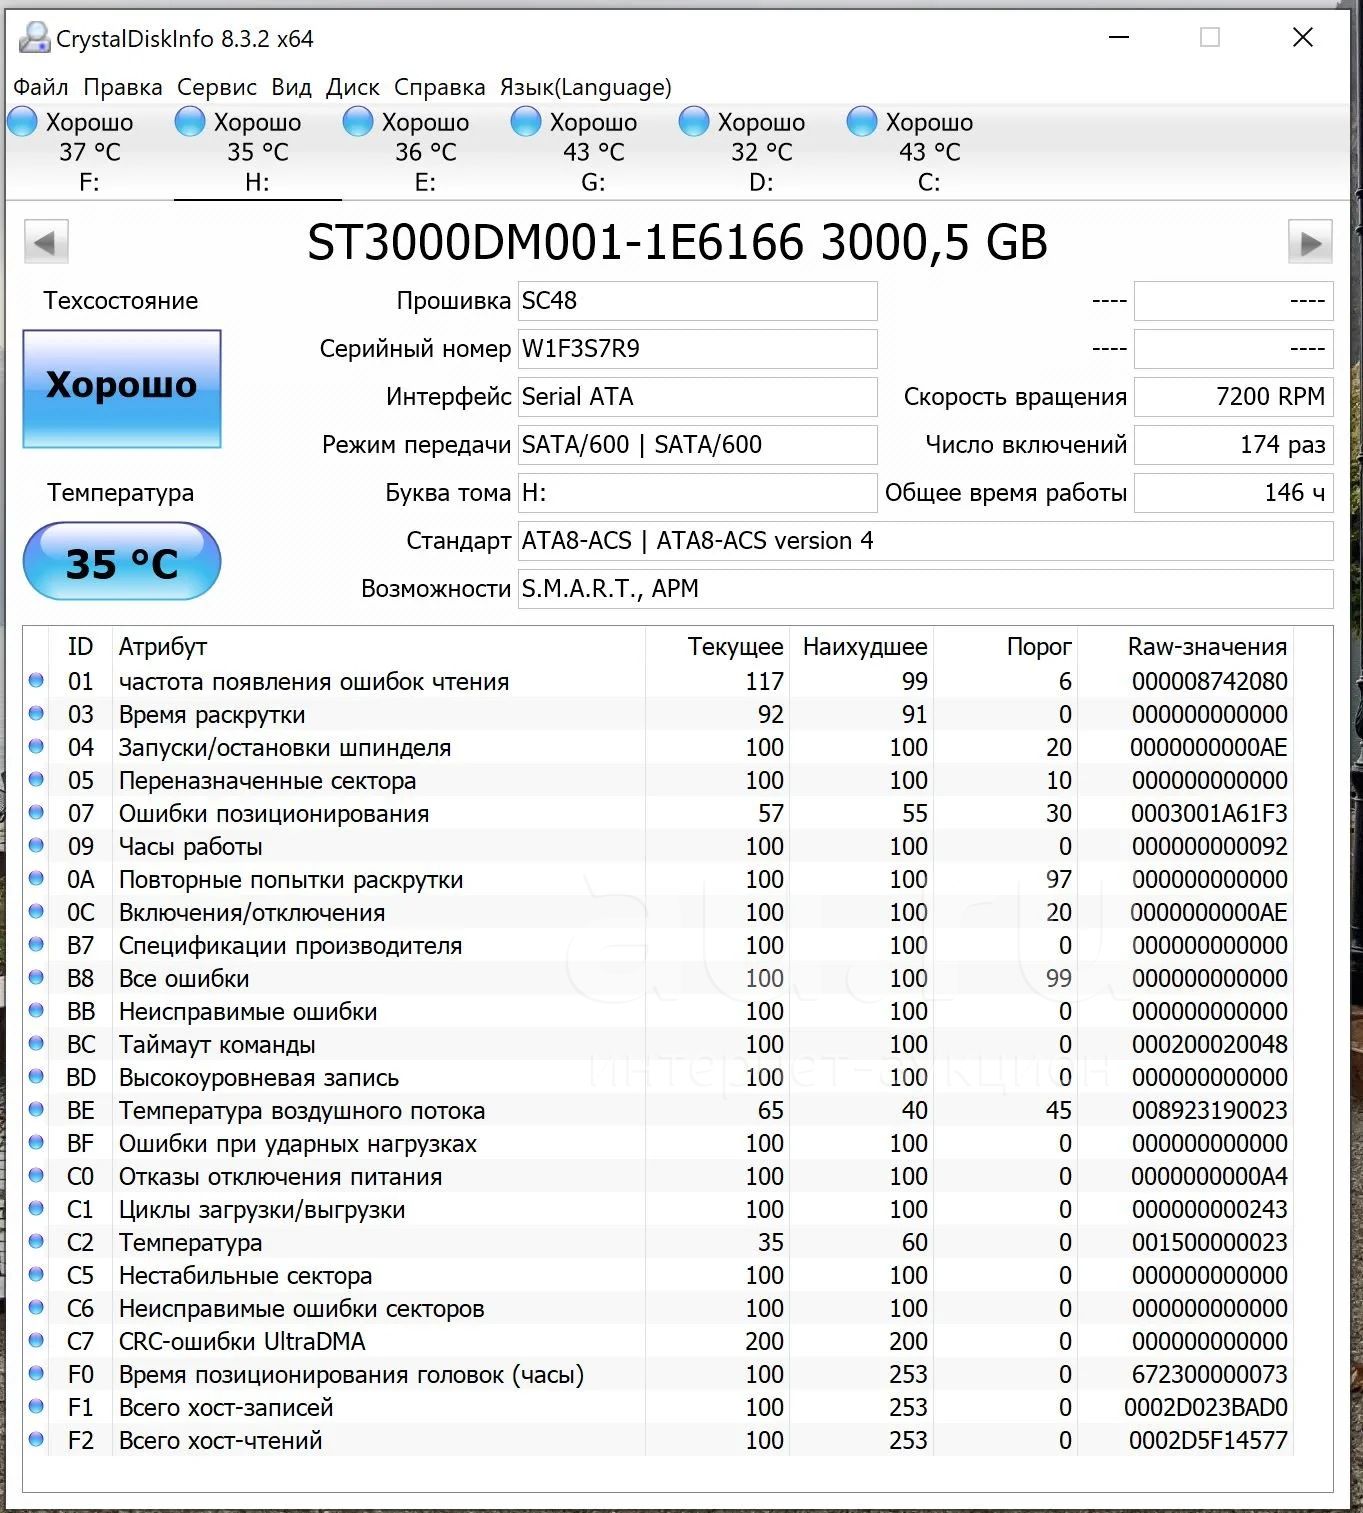Open the Язык(Language) menu

click(x=586, y=87)
